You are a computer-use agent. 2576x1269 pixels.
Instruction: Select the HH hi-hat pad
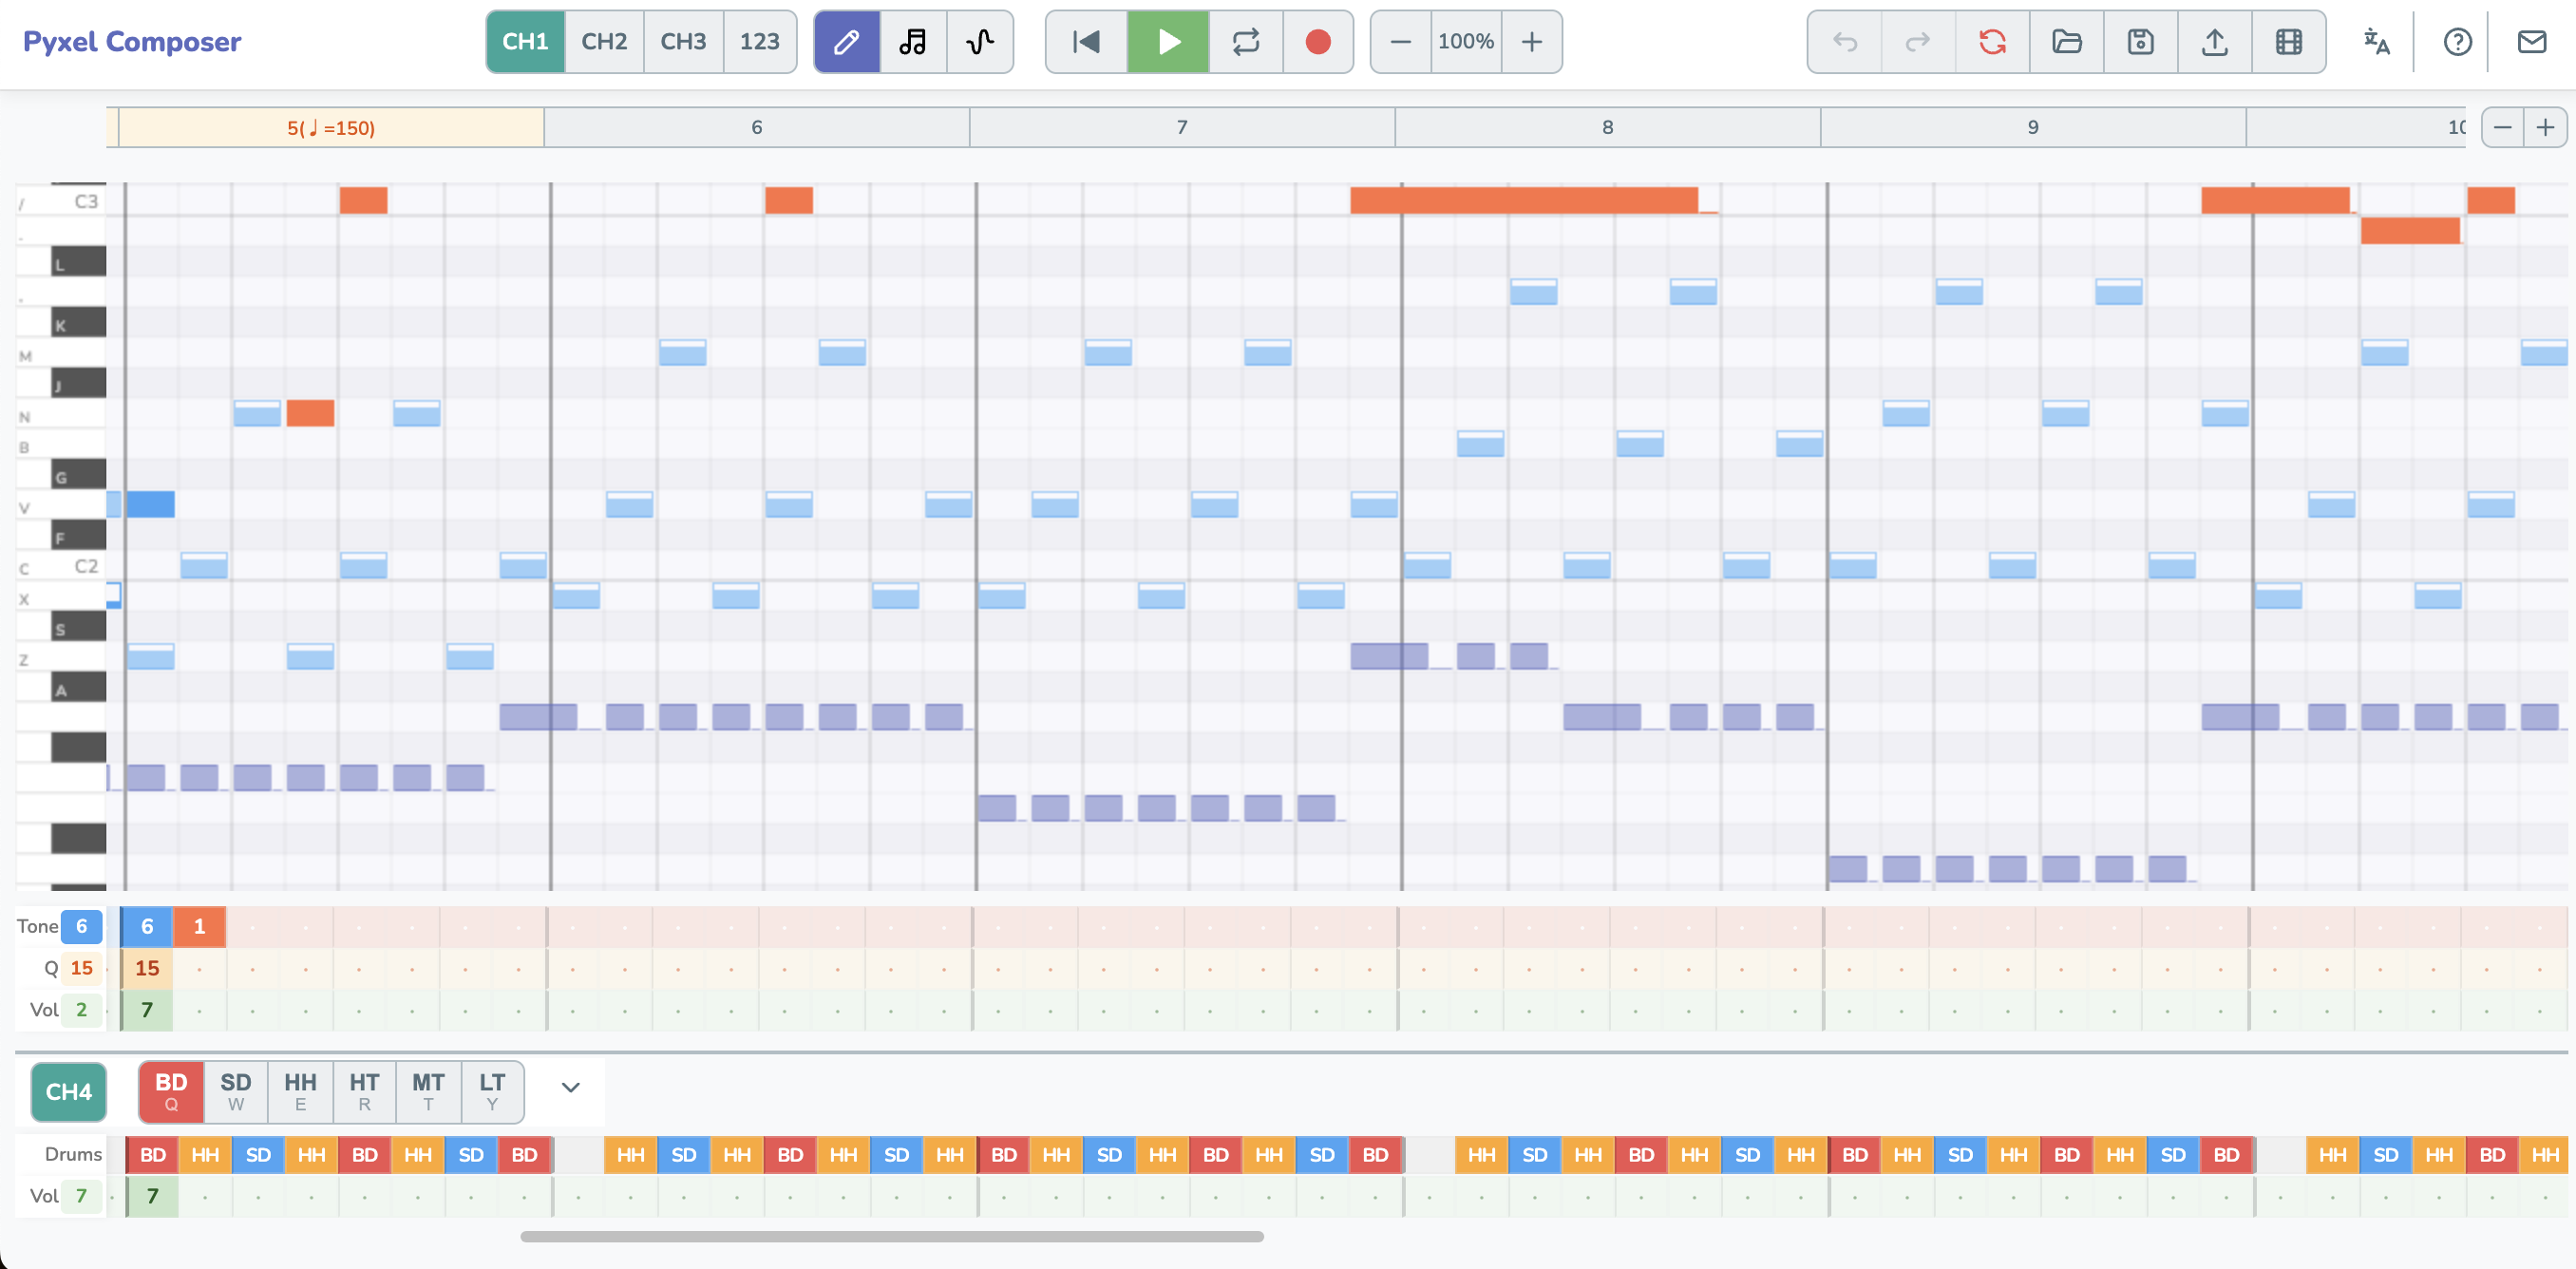300,1092
